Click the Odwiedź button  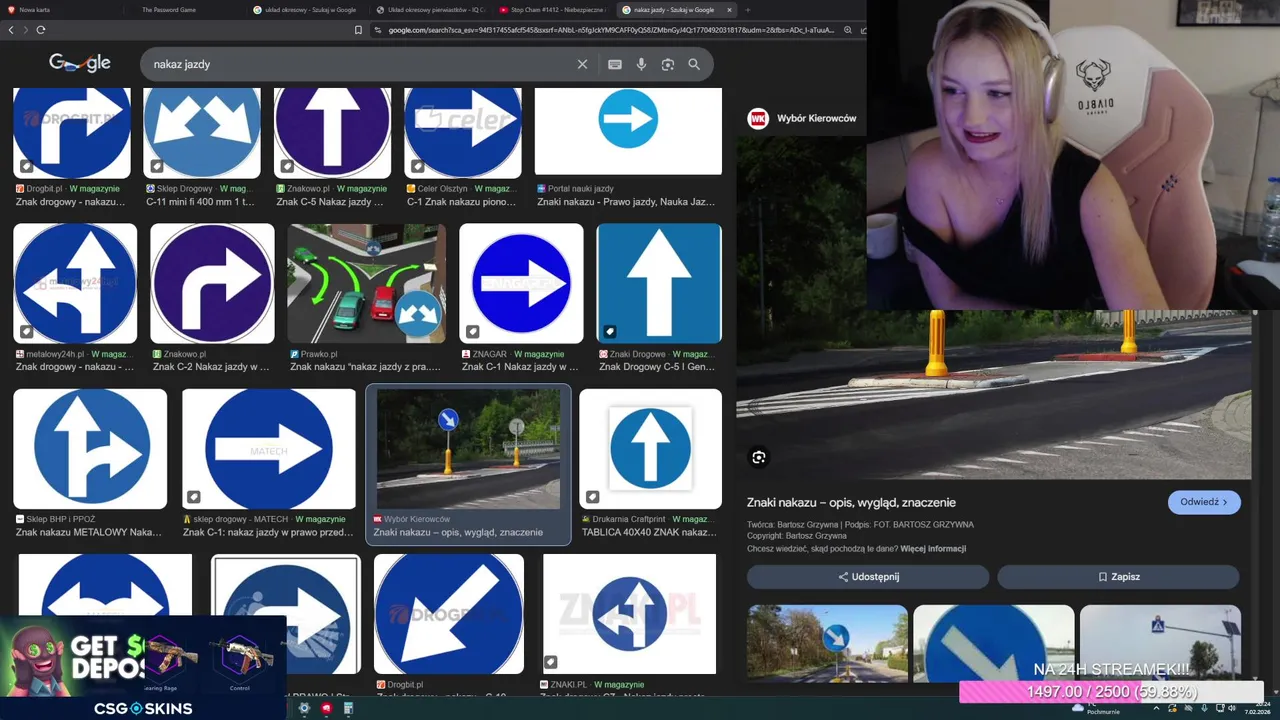[1204, 502]
